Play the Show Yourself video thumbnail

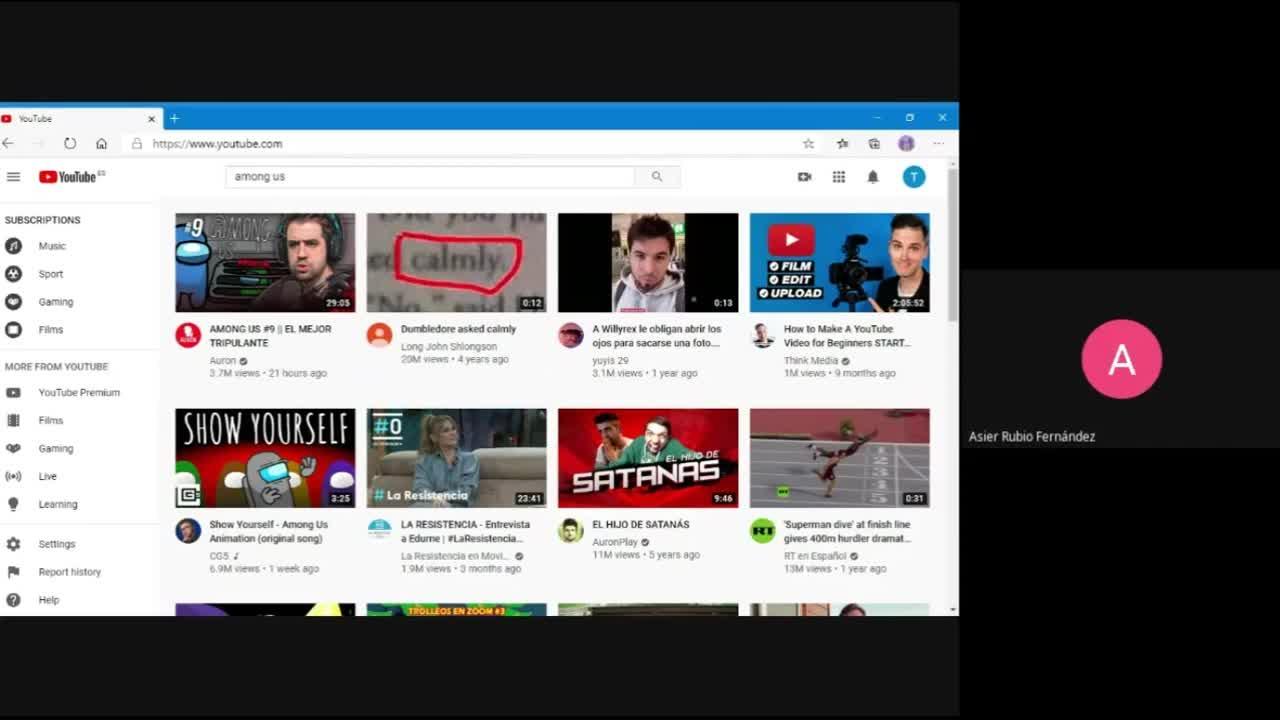tap(265, 458)
